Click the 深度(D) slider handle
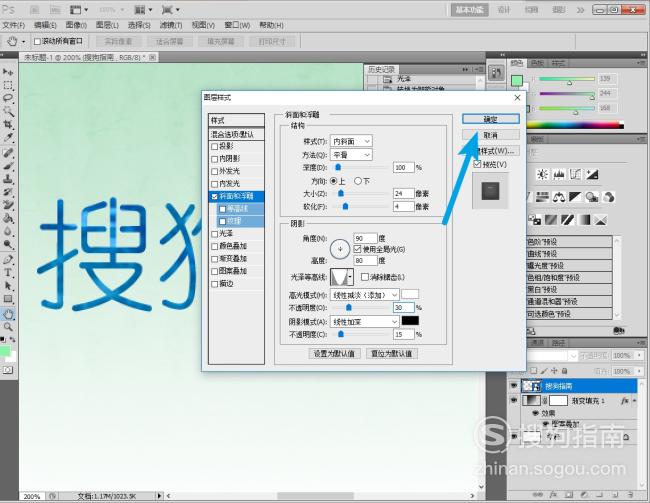The width and height of the screenshot is (650, 503). pyautogui.click(x=338, y=167)
